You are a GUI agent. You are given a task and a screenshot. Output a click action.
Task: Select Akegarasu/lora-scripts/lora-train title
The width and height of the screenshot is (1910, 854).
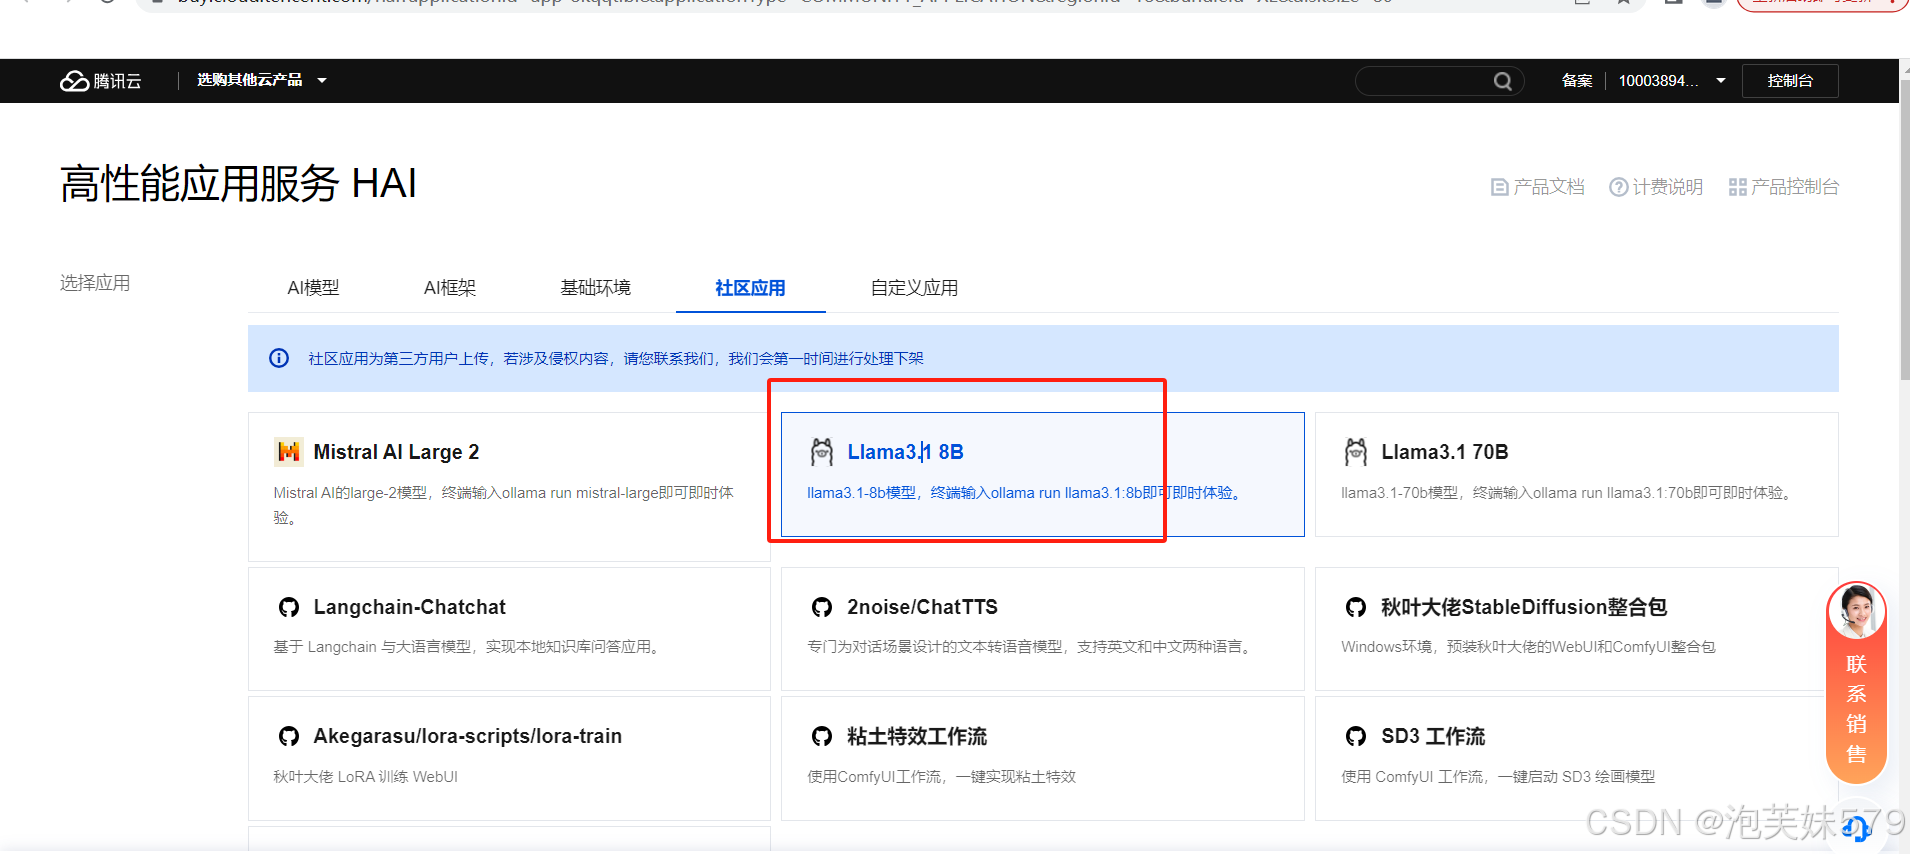pyautogui.click(x=467, y=736)
